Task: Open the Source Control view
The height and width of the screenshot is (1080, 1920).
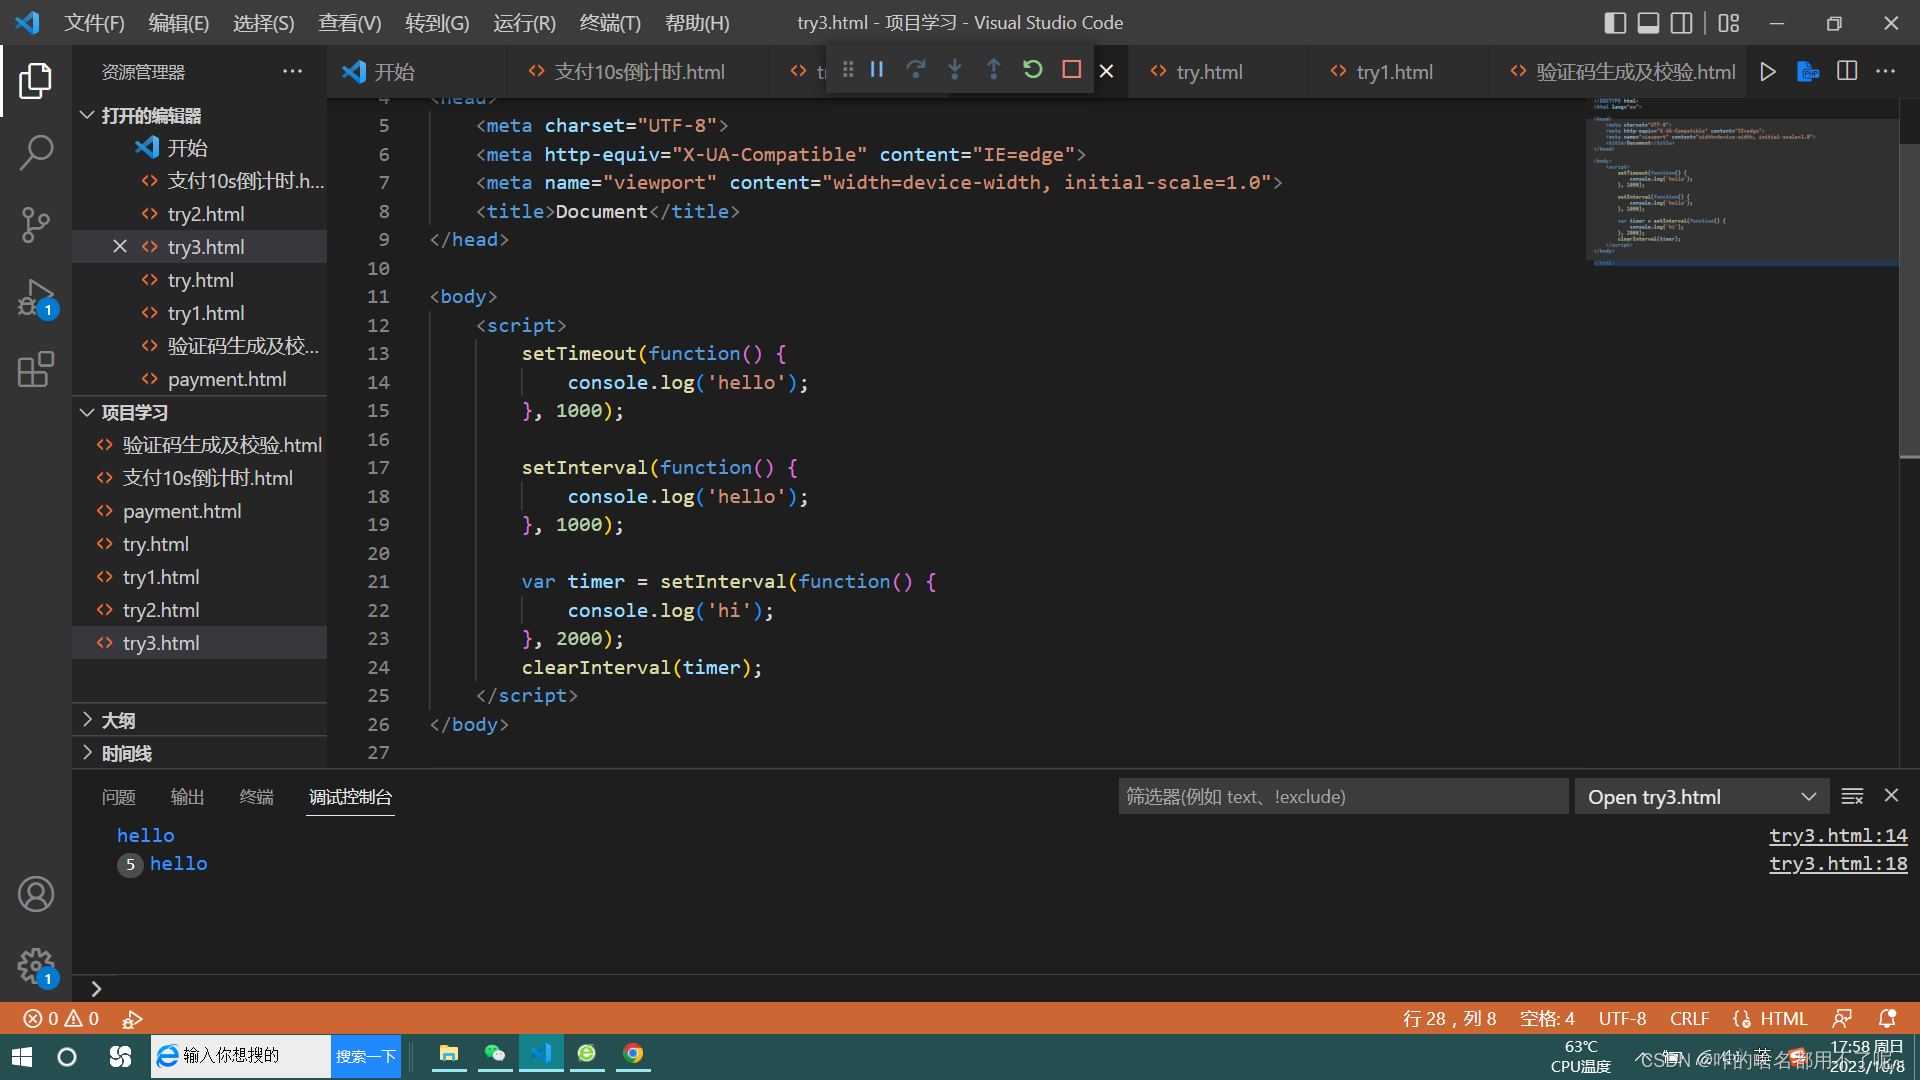Action: click(x=36, y=225)
